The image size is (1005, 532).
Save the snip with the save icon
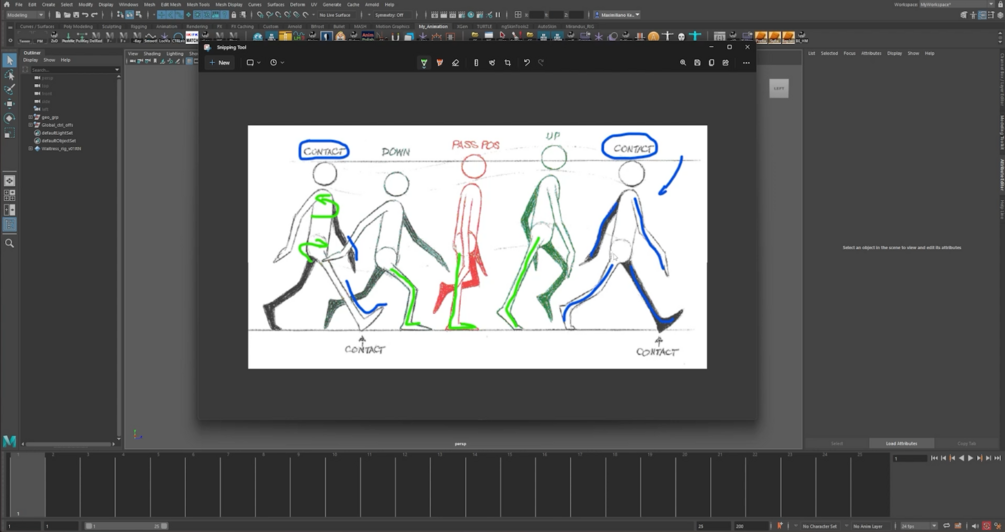pos(697,63)
